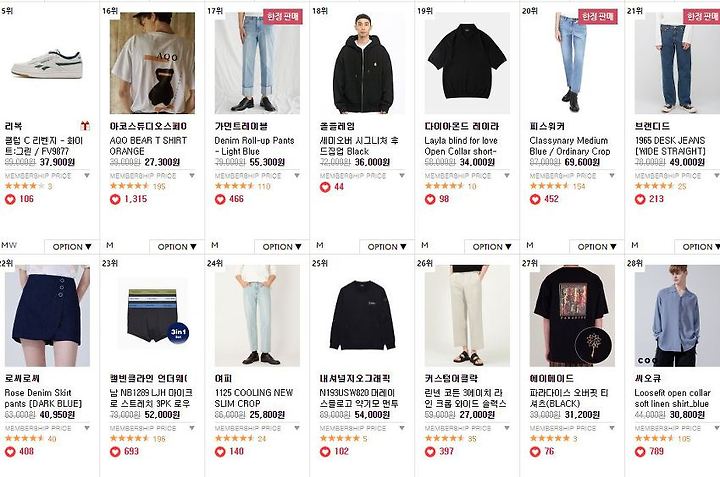
Task: Click heart icon on Denim Roll-up Pants
Action: coord(220,199)
